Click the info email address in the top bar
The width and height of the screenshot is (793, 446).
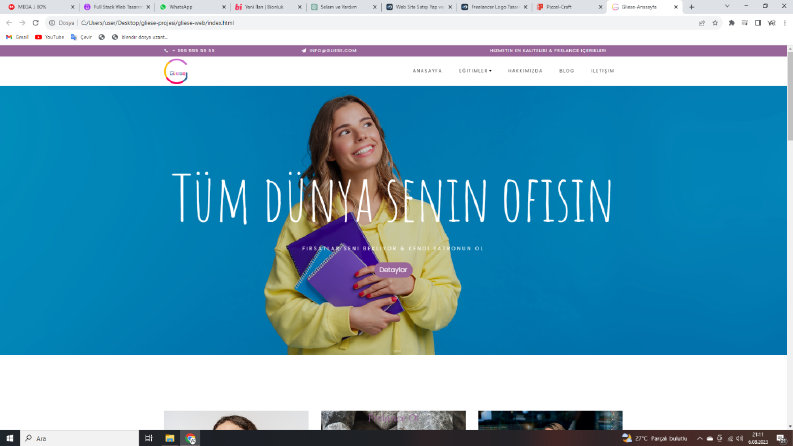pos(329,51)
